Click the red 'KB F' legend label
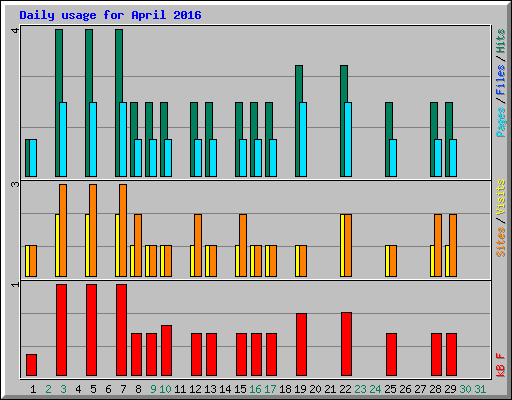 coord(501,365)
